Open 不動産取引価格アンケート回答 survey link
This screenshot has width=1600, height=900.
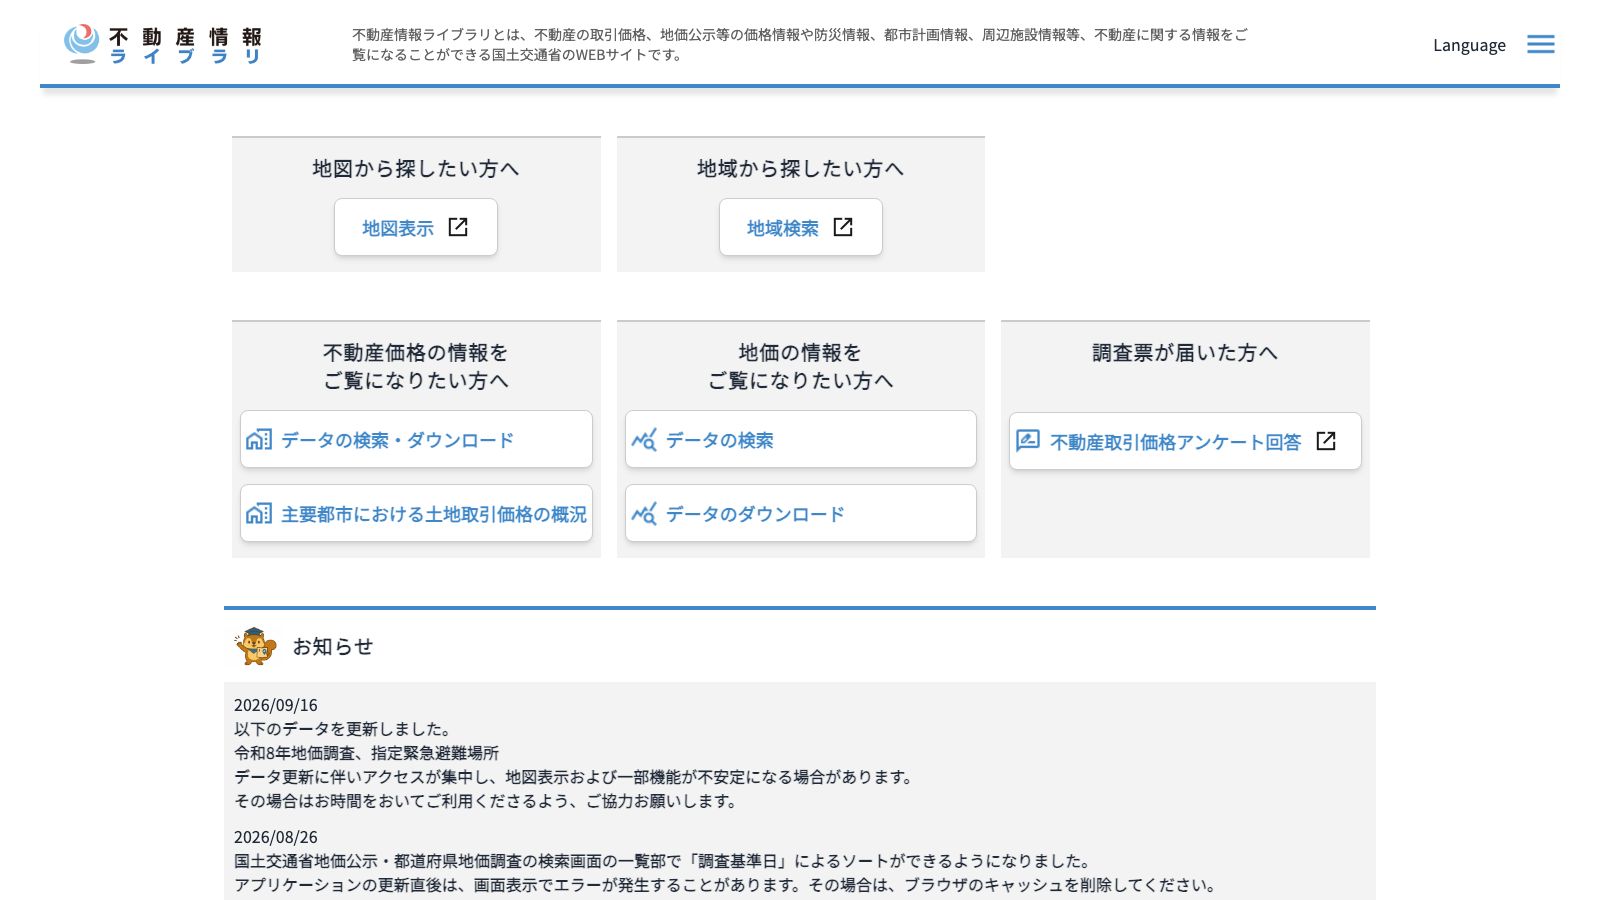pos(1185,441)
